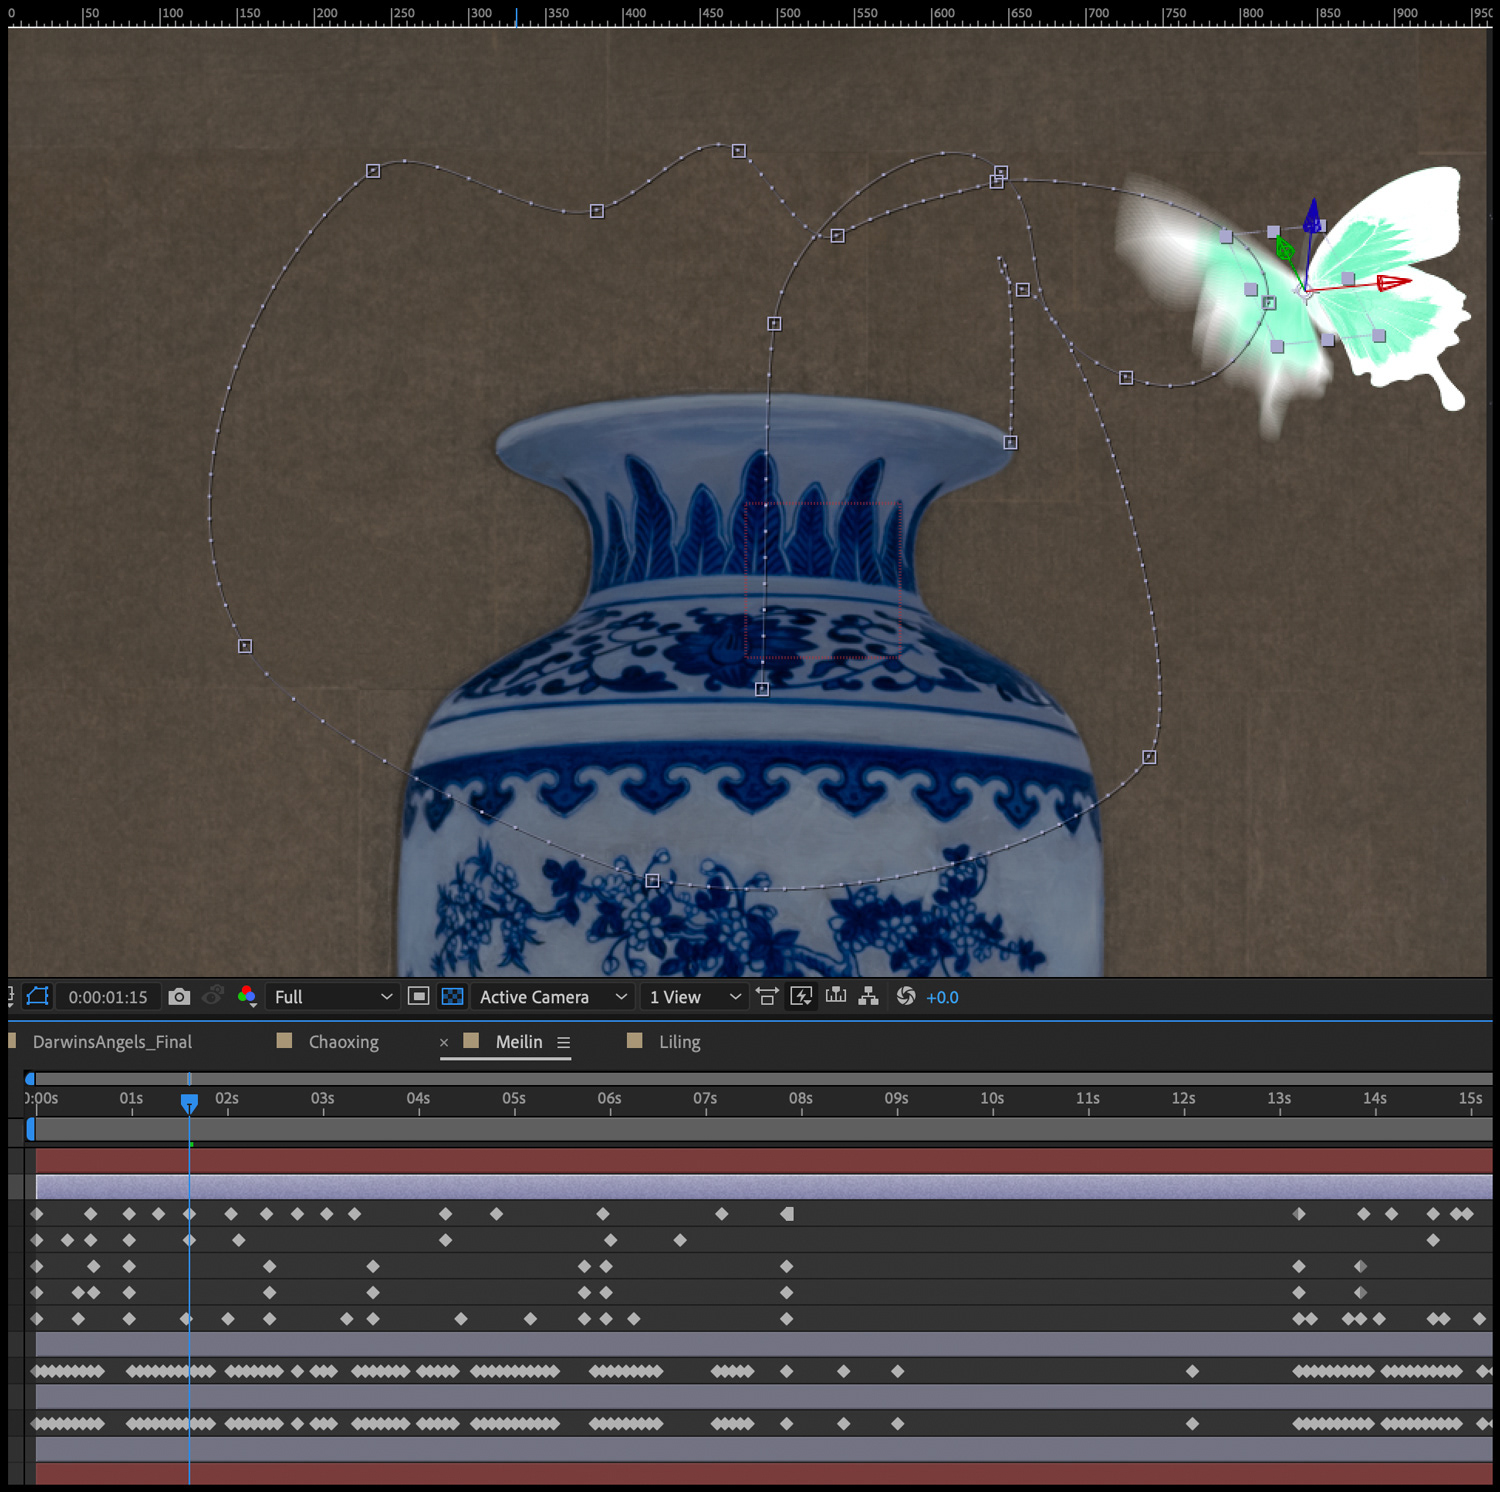
Task: Click the Timeline icon in viewer footer
Action: click(x=836, y=996)
